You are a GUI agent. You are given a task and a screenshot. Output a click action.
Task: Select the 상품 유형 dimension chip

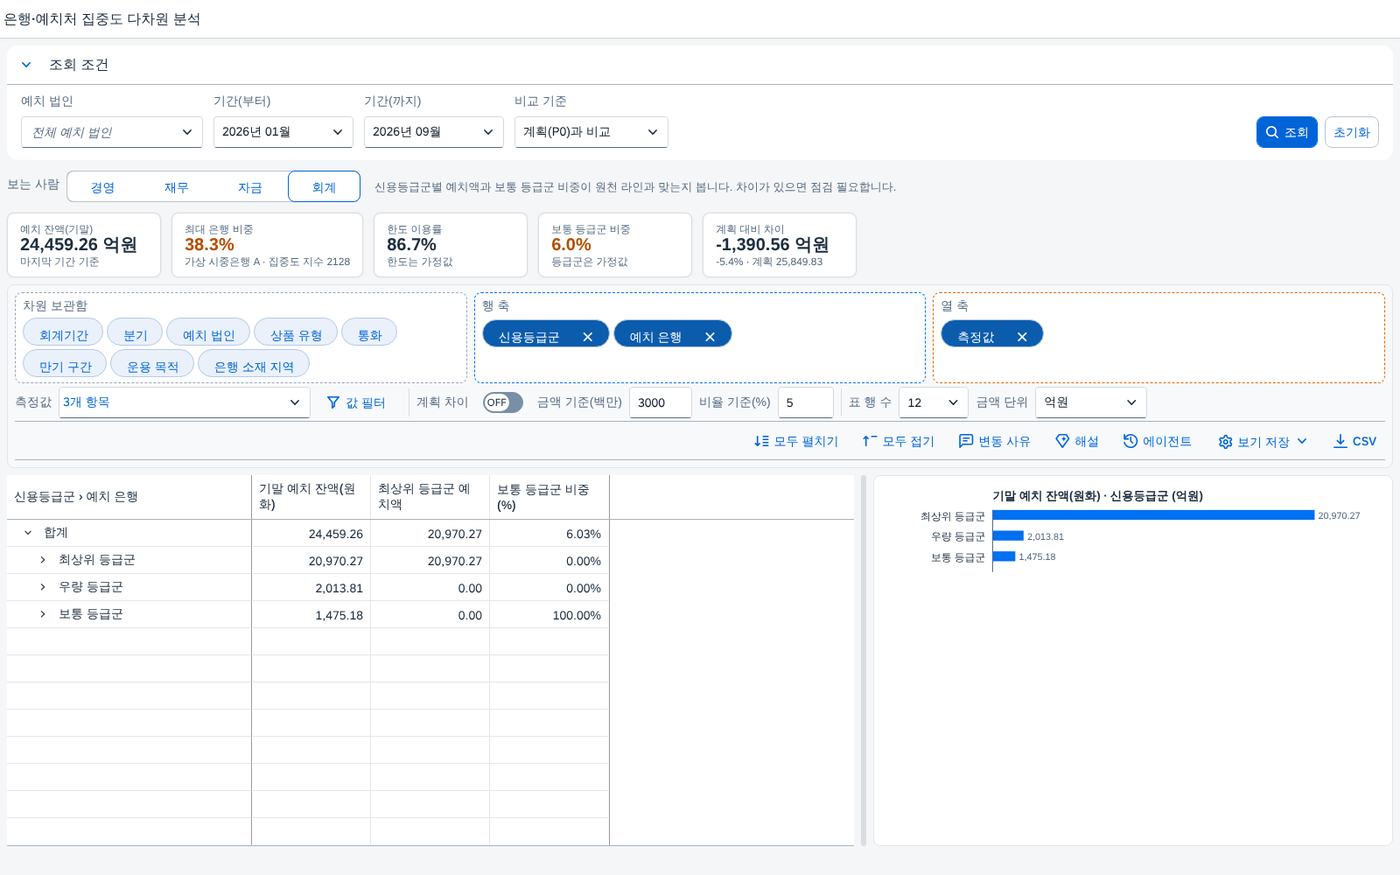[296, 334]
